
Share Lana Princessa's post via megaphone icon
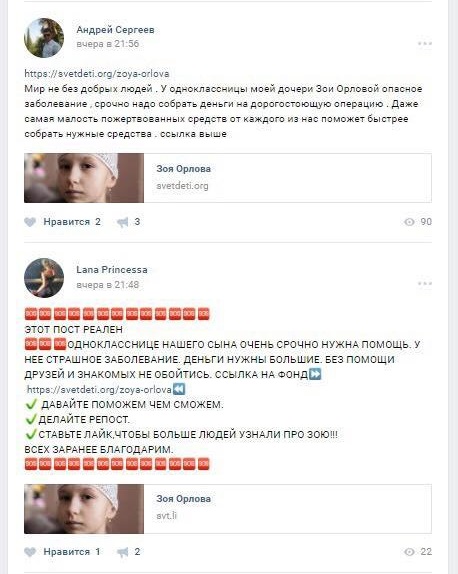tap(123, 552)
